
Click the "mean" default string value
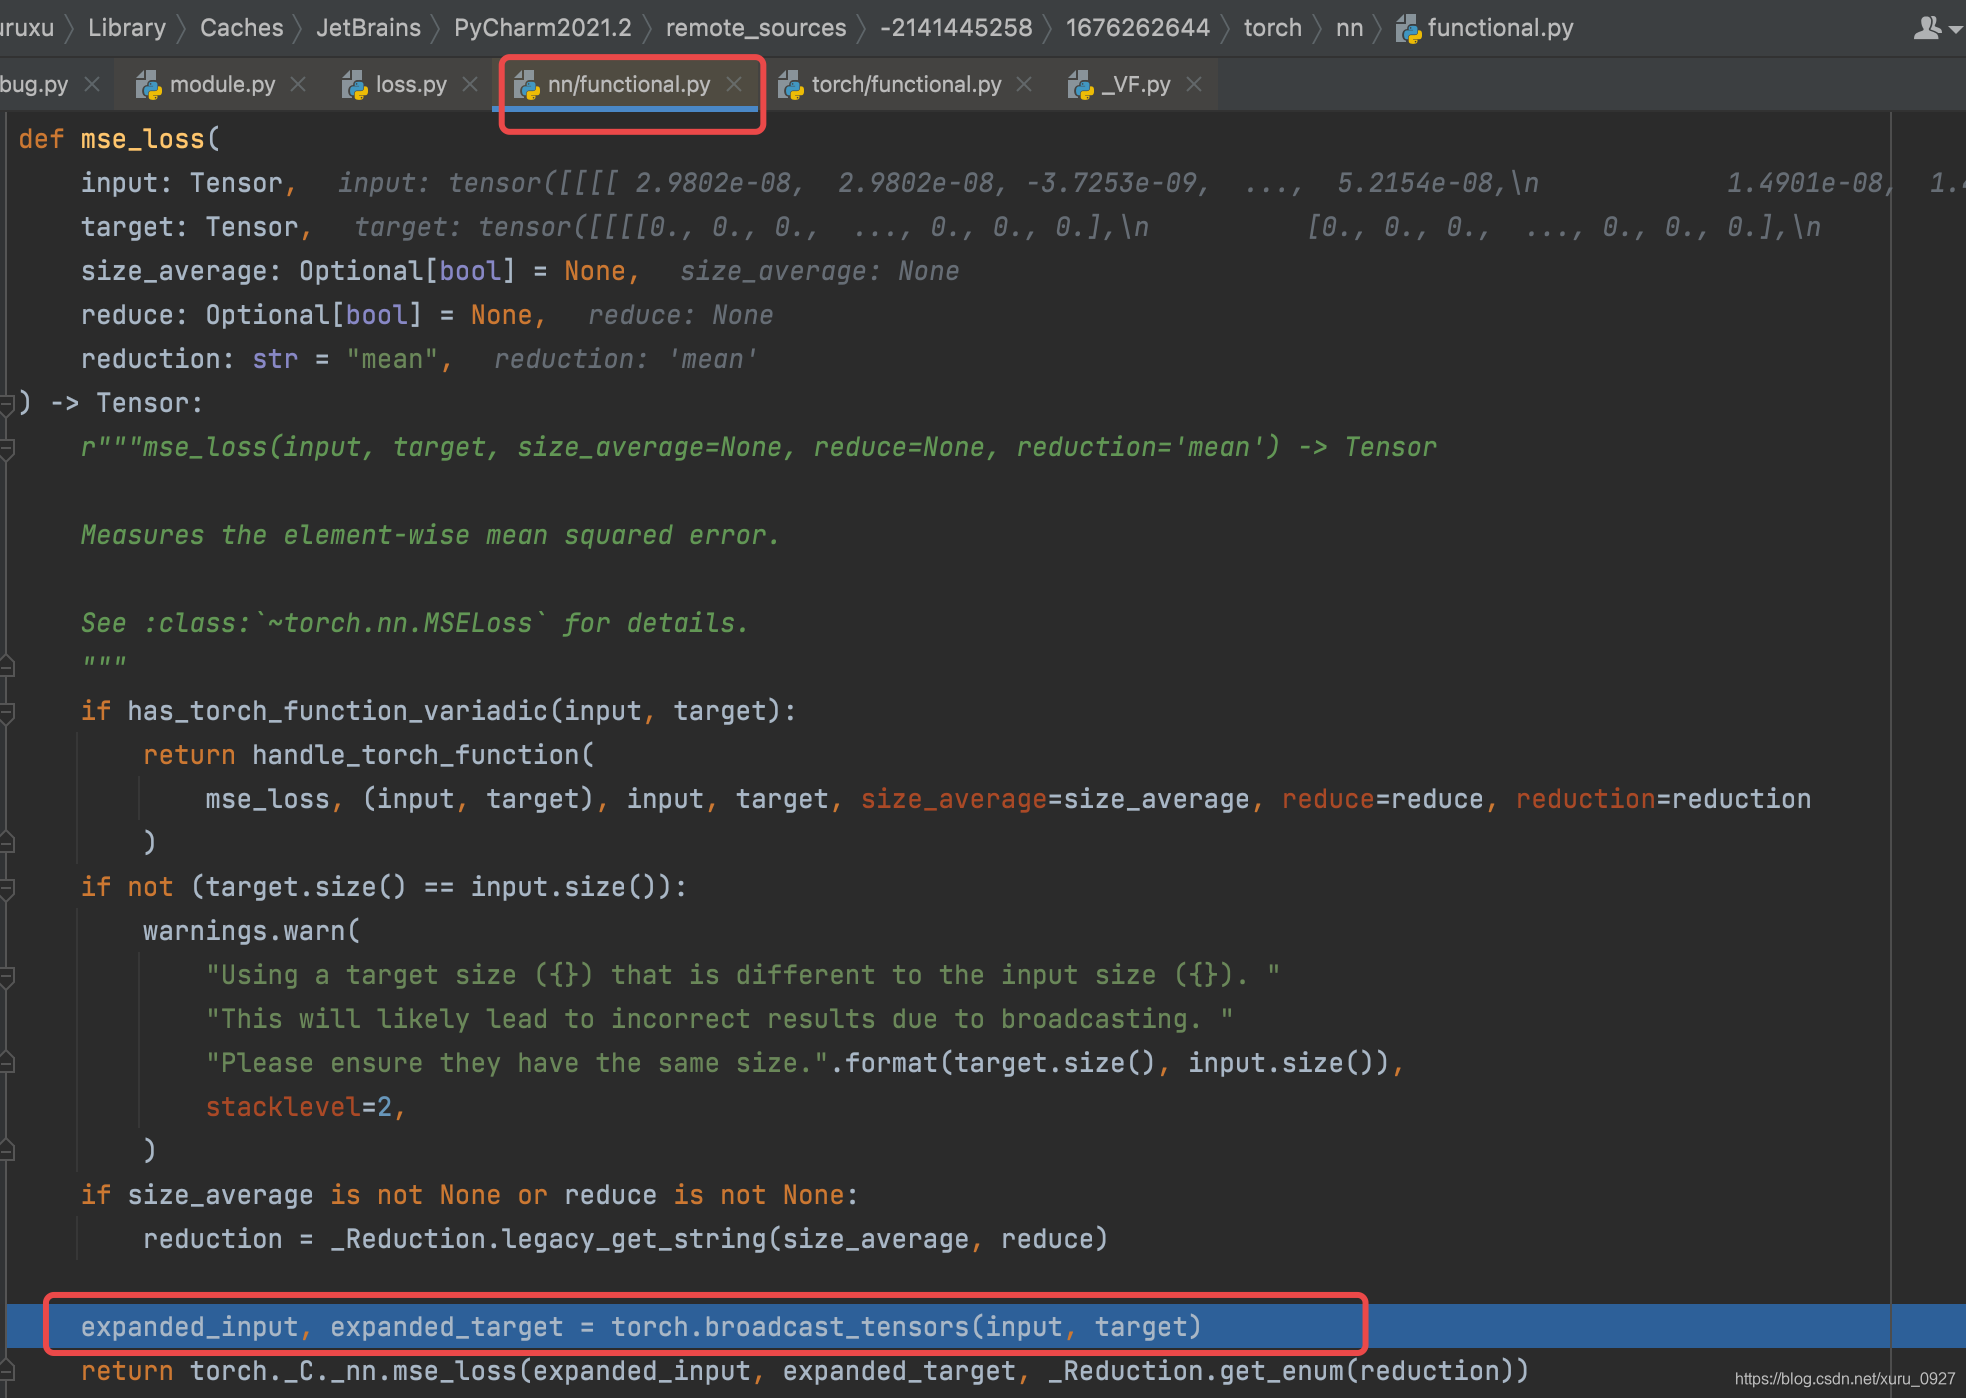point(392,359)
